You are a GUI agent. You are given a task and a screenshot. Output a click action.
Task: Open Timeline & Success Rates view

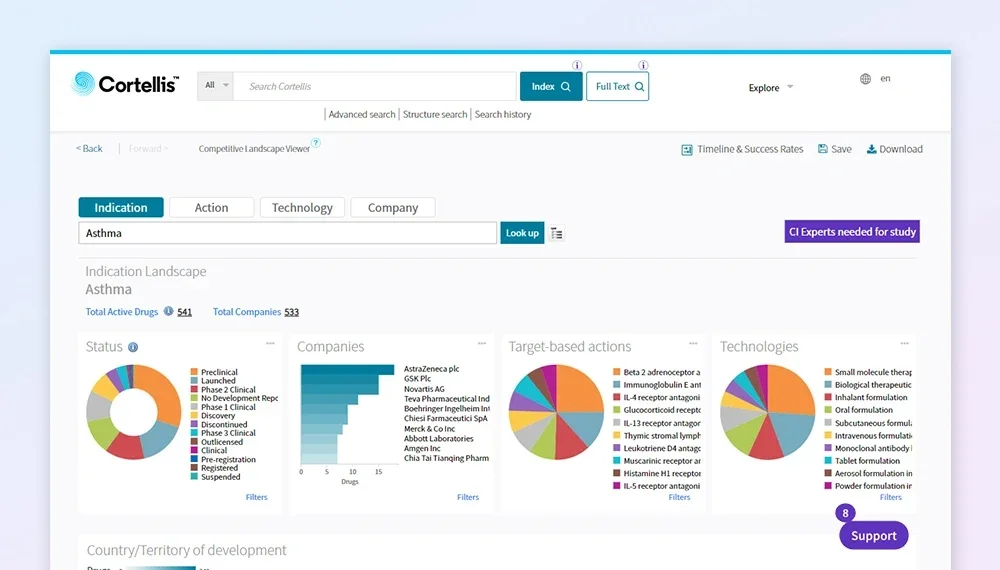click(742, 149)
